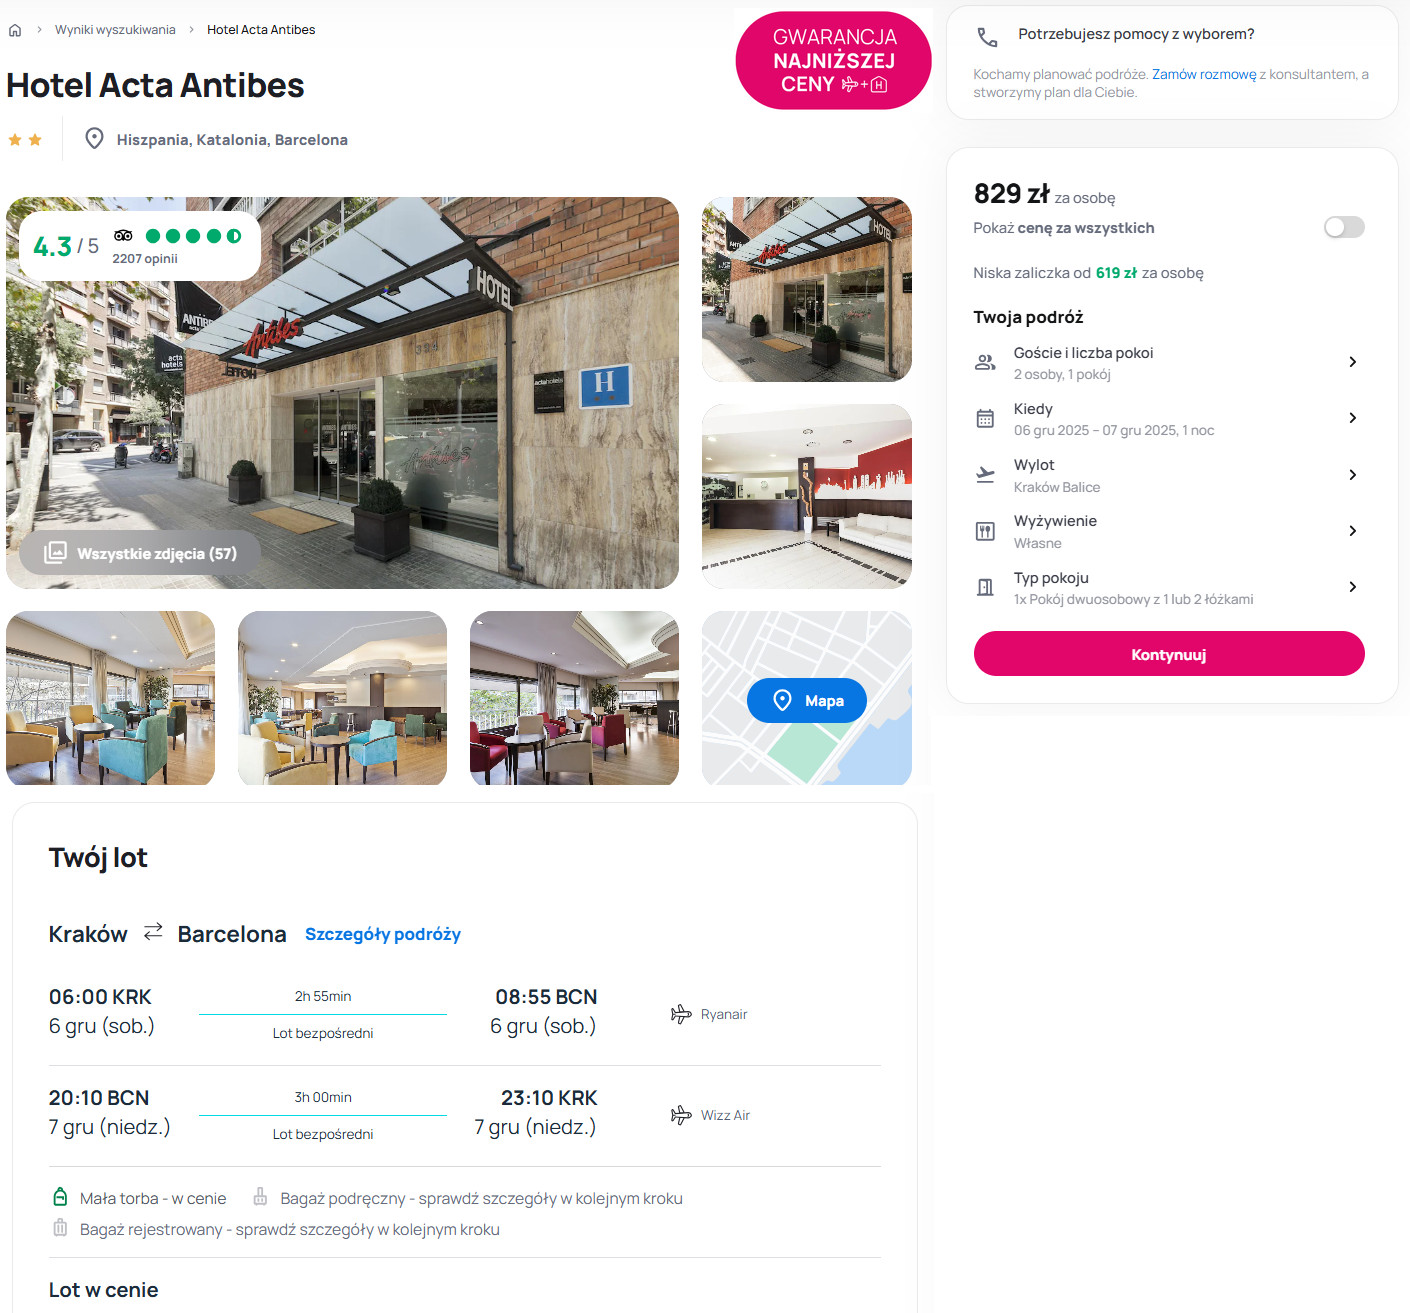Expand the Kiedy date row chevron
The width and height of the screenshot is (1410, 1313).
point(1352,418)
